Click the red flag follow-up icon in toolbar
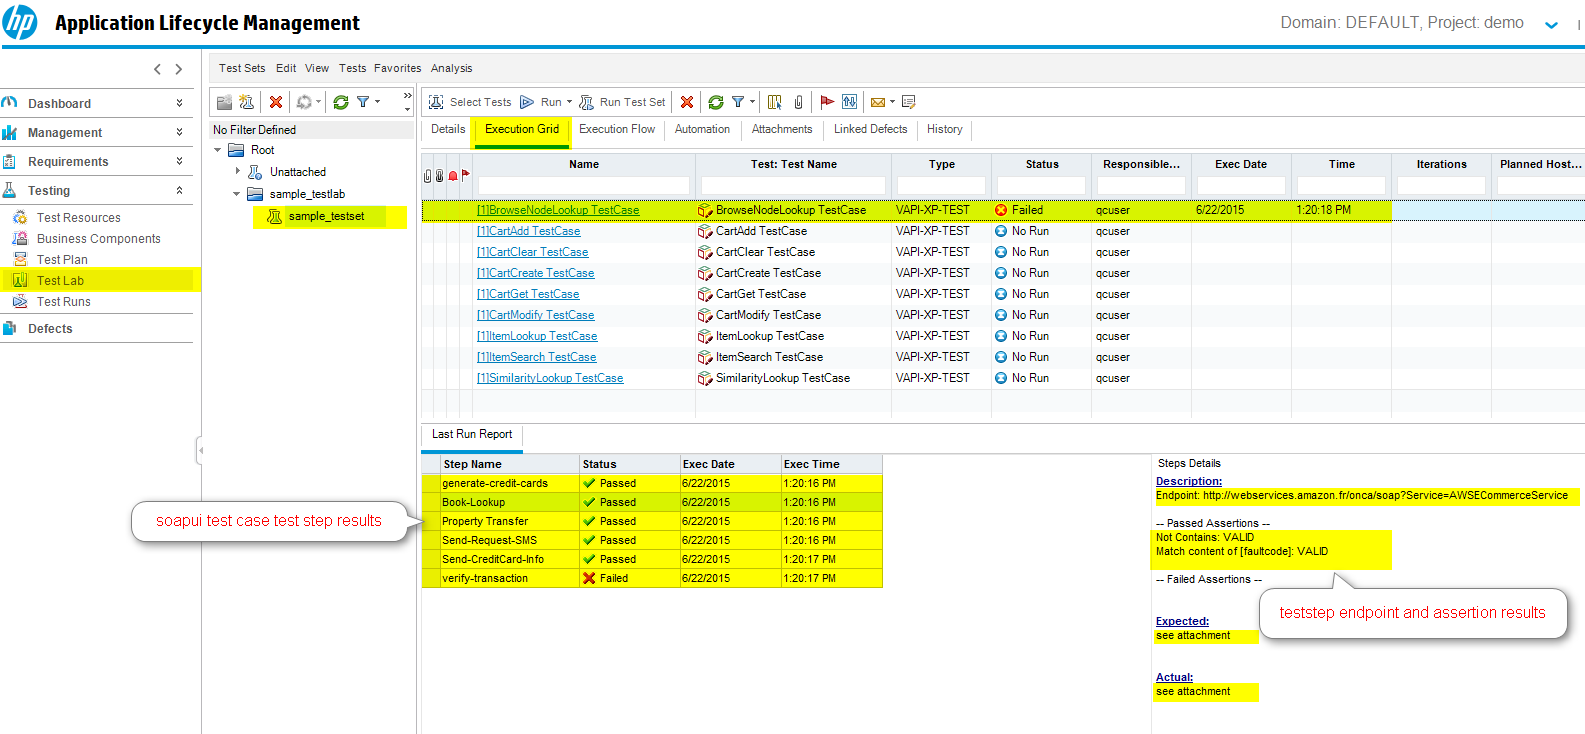This screenshot has width=1585, height=734. coord(827,102)
